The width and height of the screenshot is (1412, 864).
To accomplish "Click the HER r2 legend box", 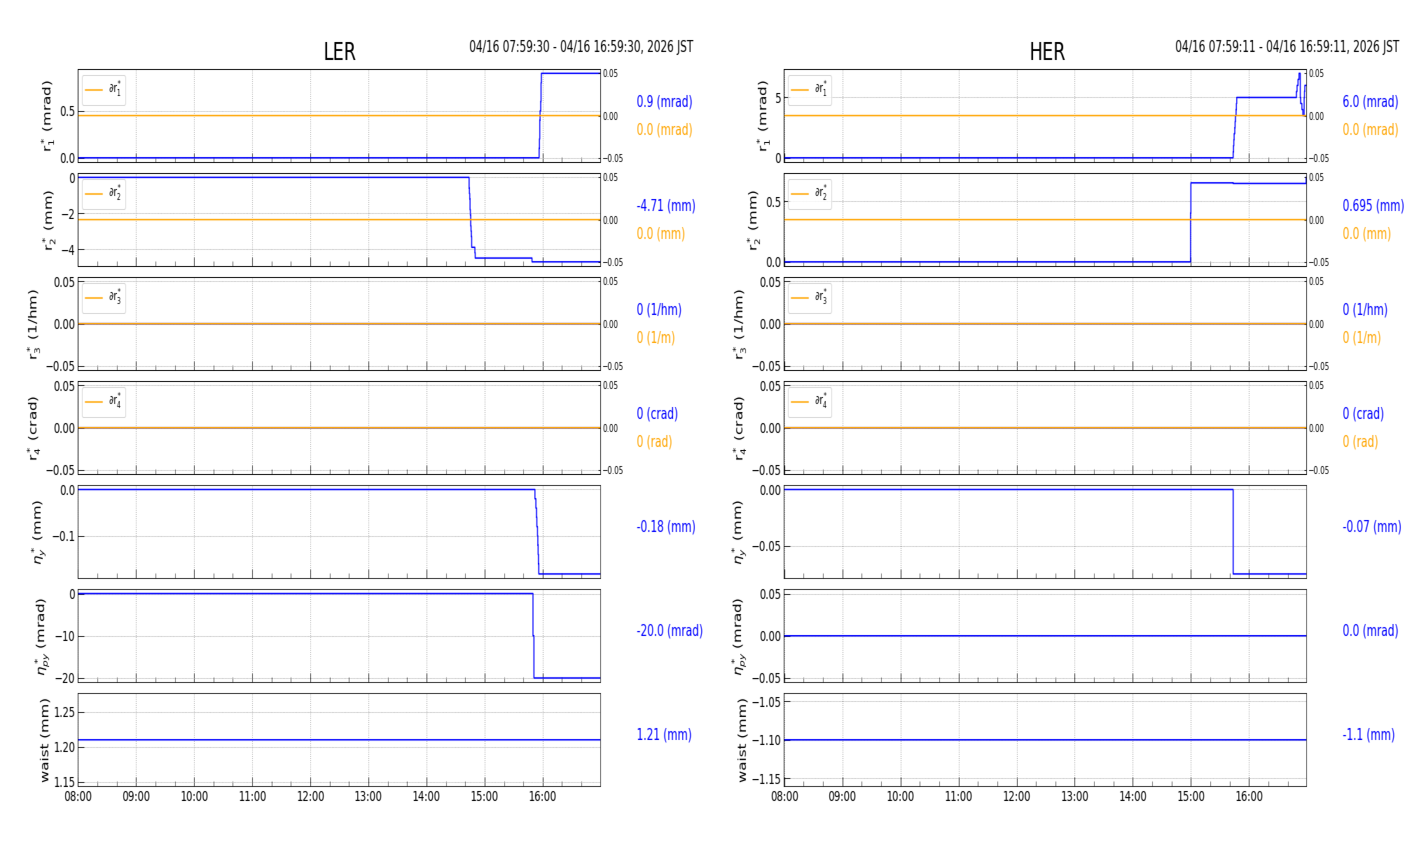I will click(x=809, y=194).
